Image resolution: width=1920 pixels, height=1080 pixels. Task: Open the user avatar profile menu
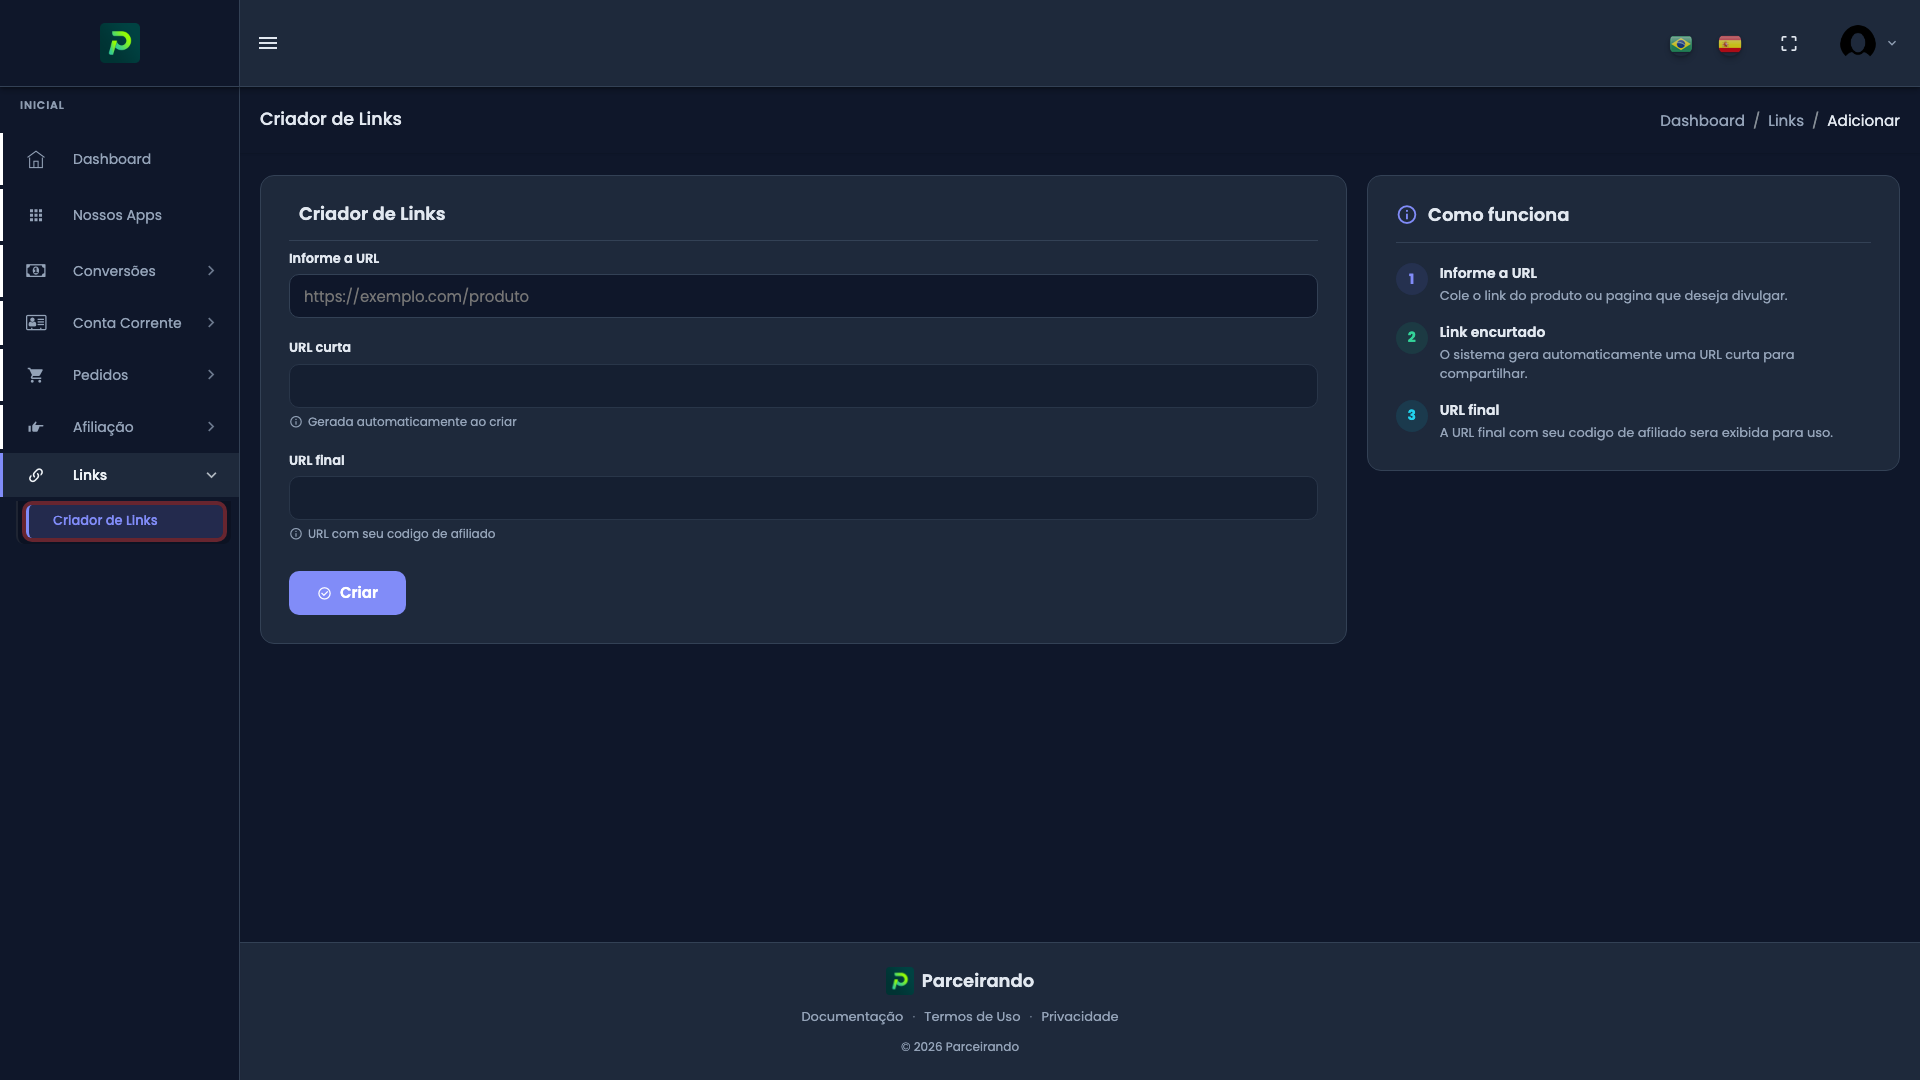pyautogui.click(x=1858, y=43)
